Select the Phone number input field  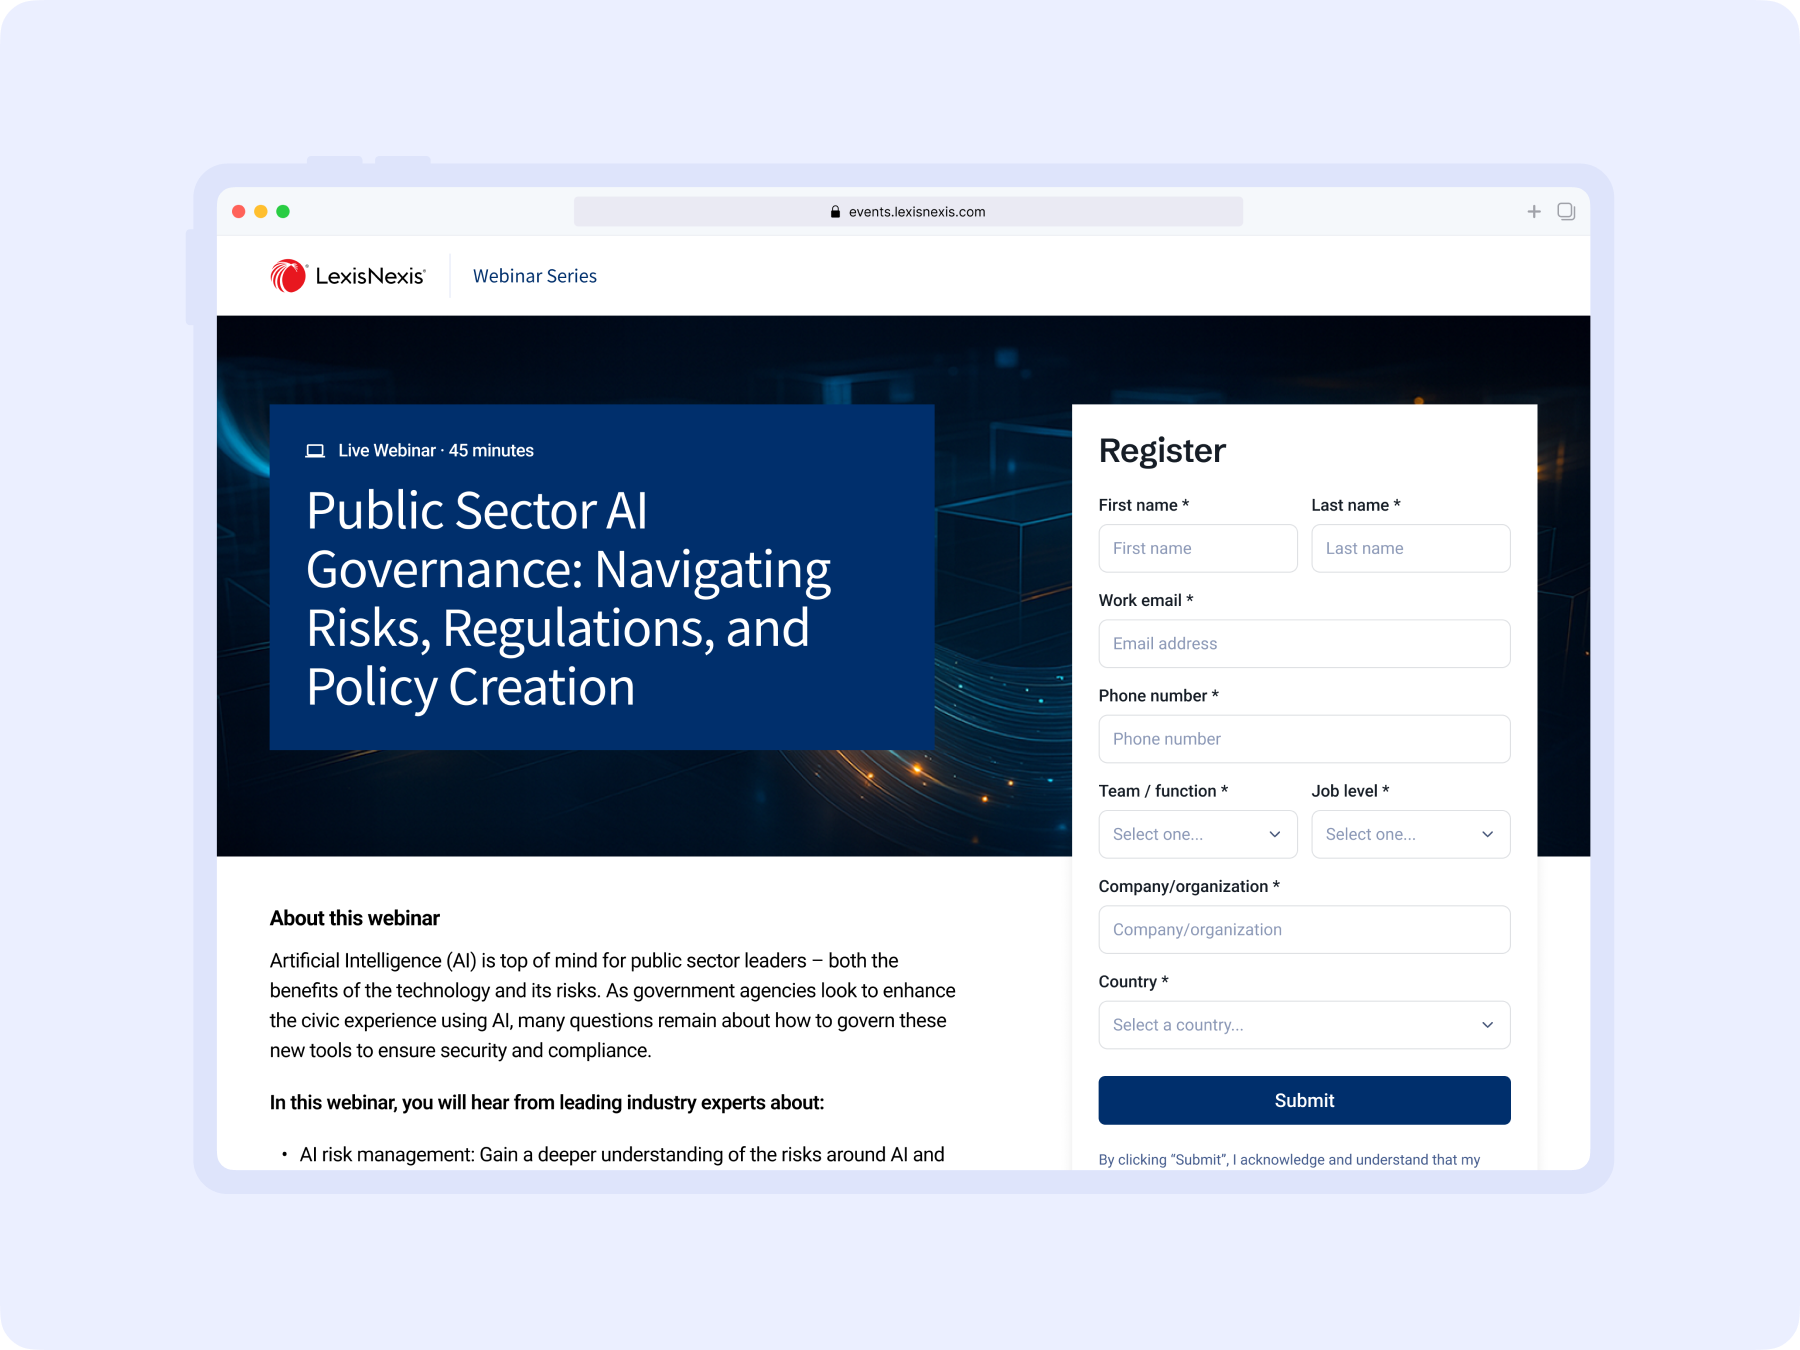pos(1304,739)
